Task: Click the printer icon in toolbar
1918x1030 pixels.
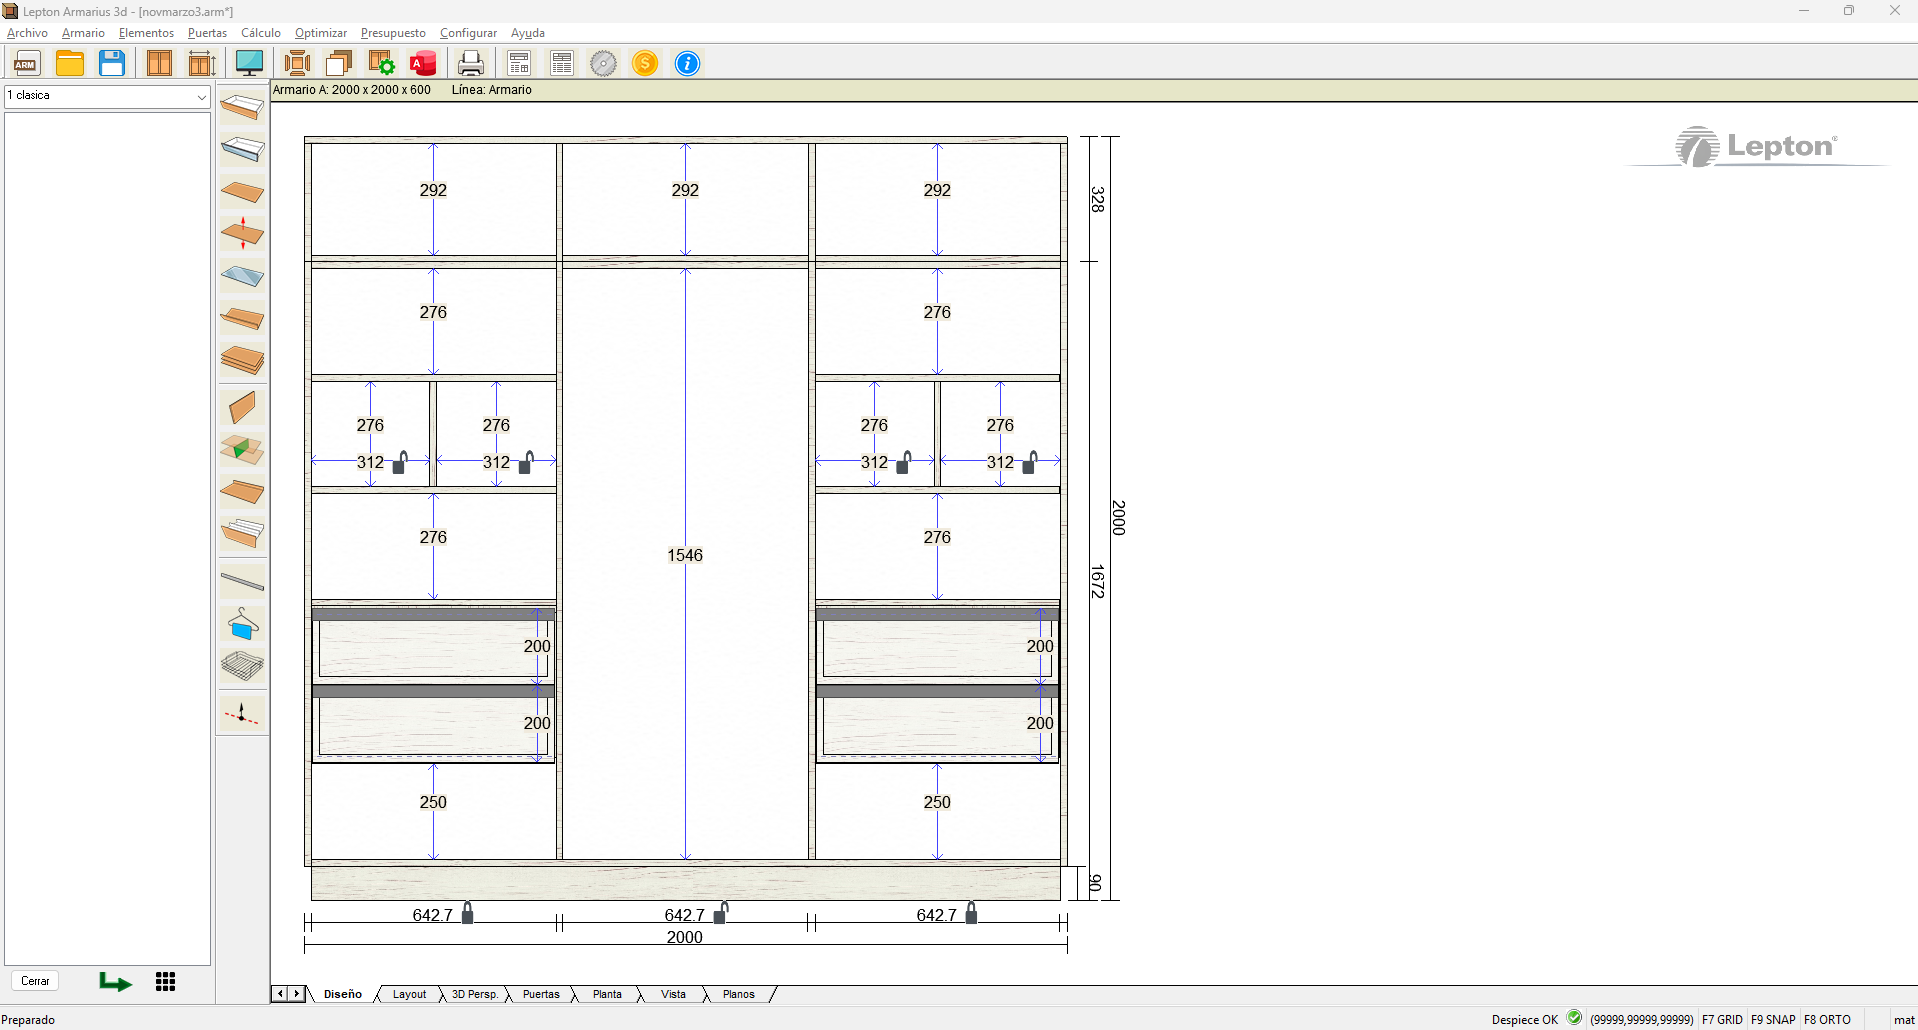Action: click(x=470, y=63)
